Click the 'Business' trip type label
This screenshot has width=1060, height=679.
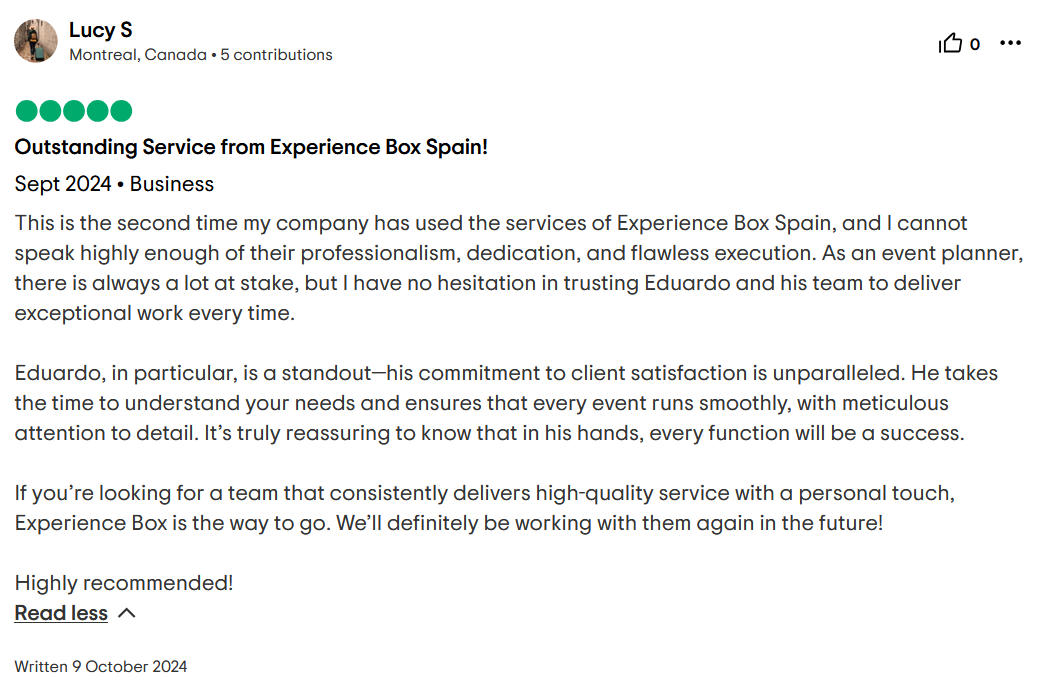(172, 184)
